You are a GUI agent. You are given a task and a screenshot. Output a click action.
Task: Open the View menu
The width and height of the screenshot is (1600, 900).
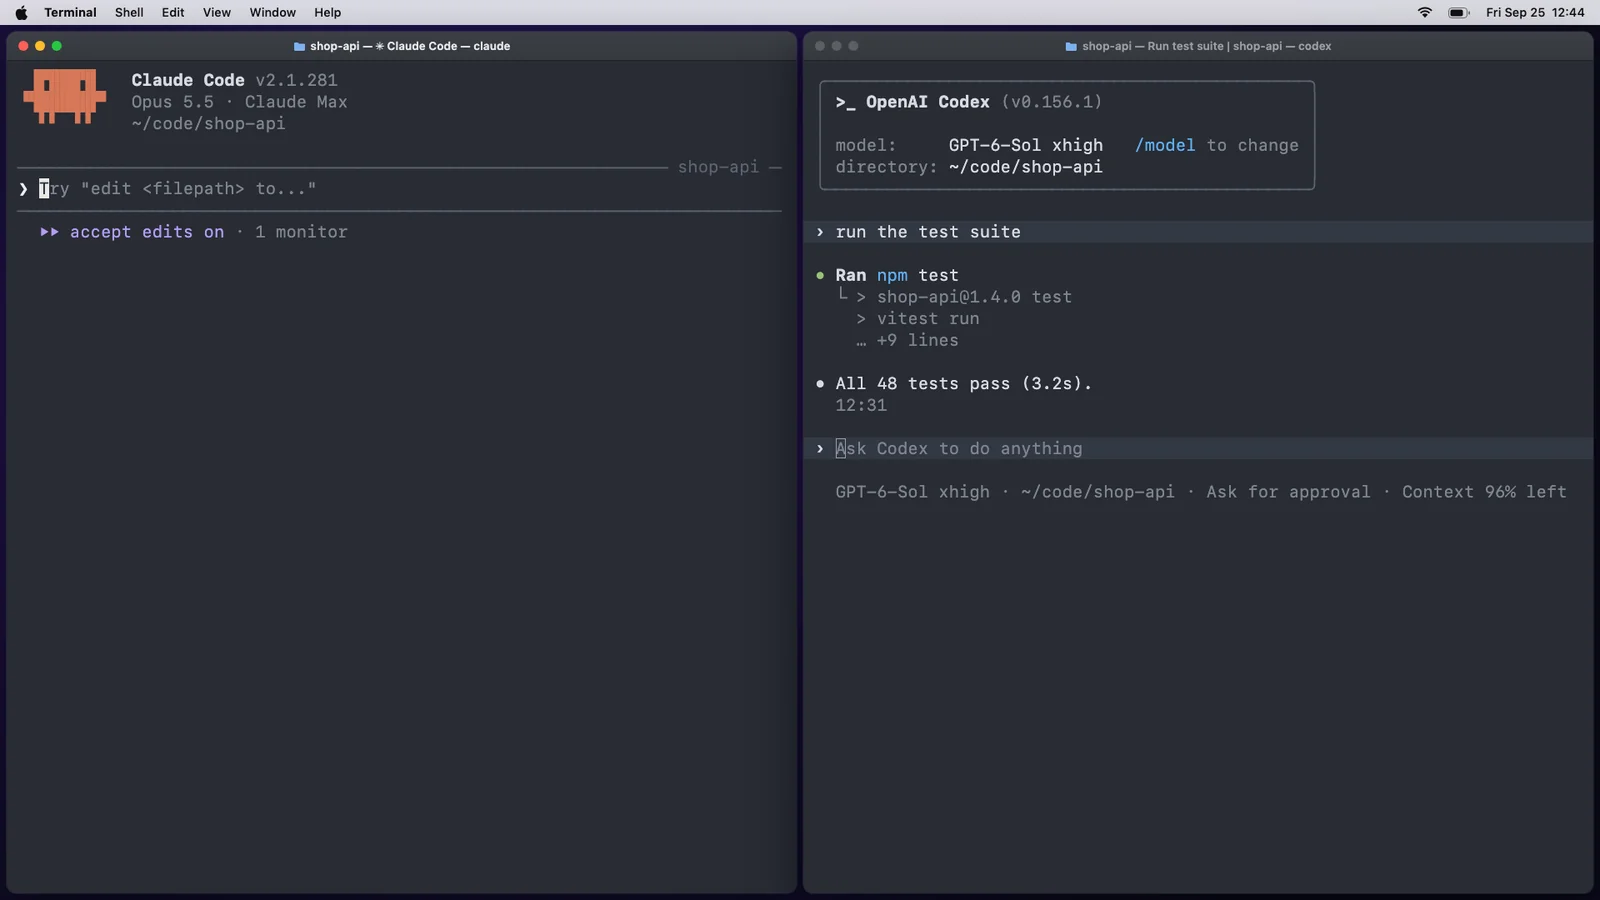pos(217,12)
